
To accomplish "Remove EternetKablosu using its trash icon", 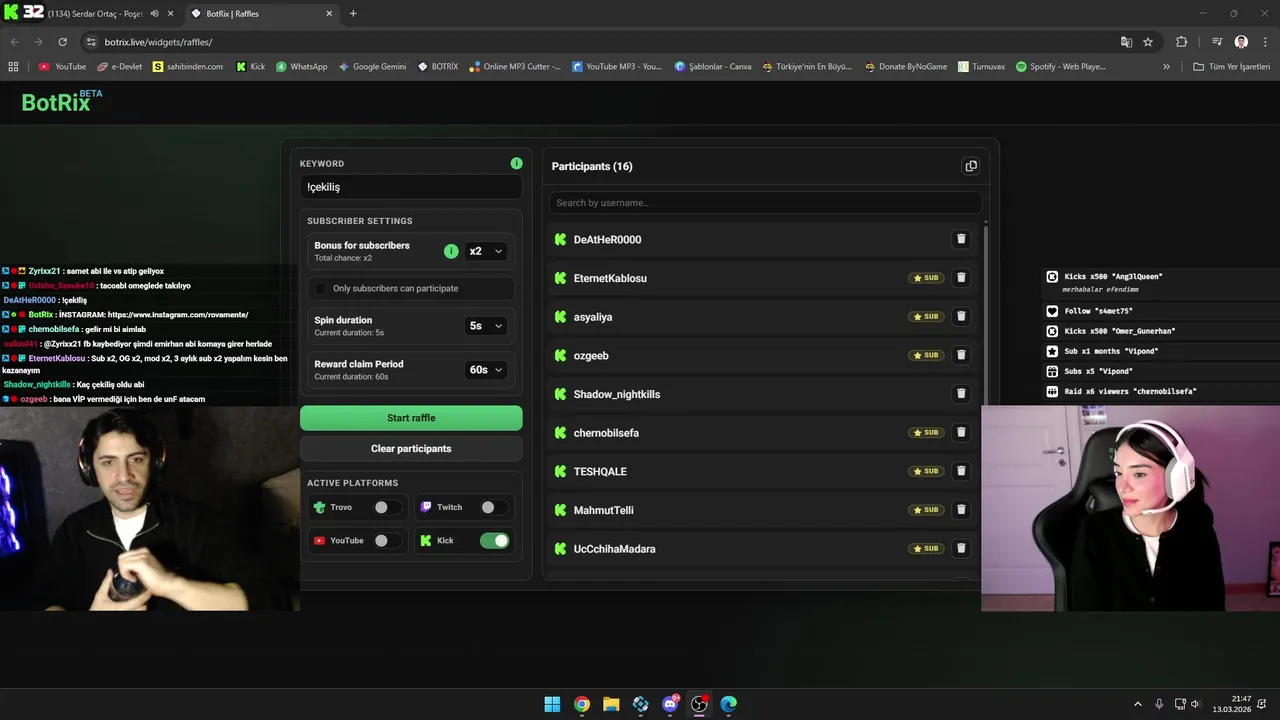I will pos(961,278).
